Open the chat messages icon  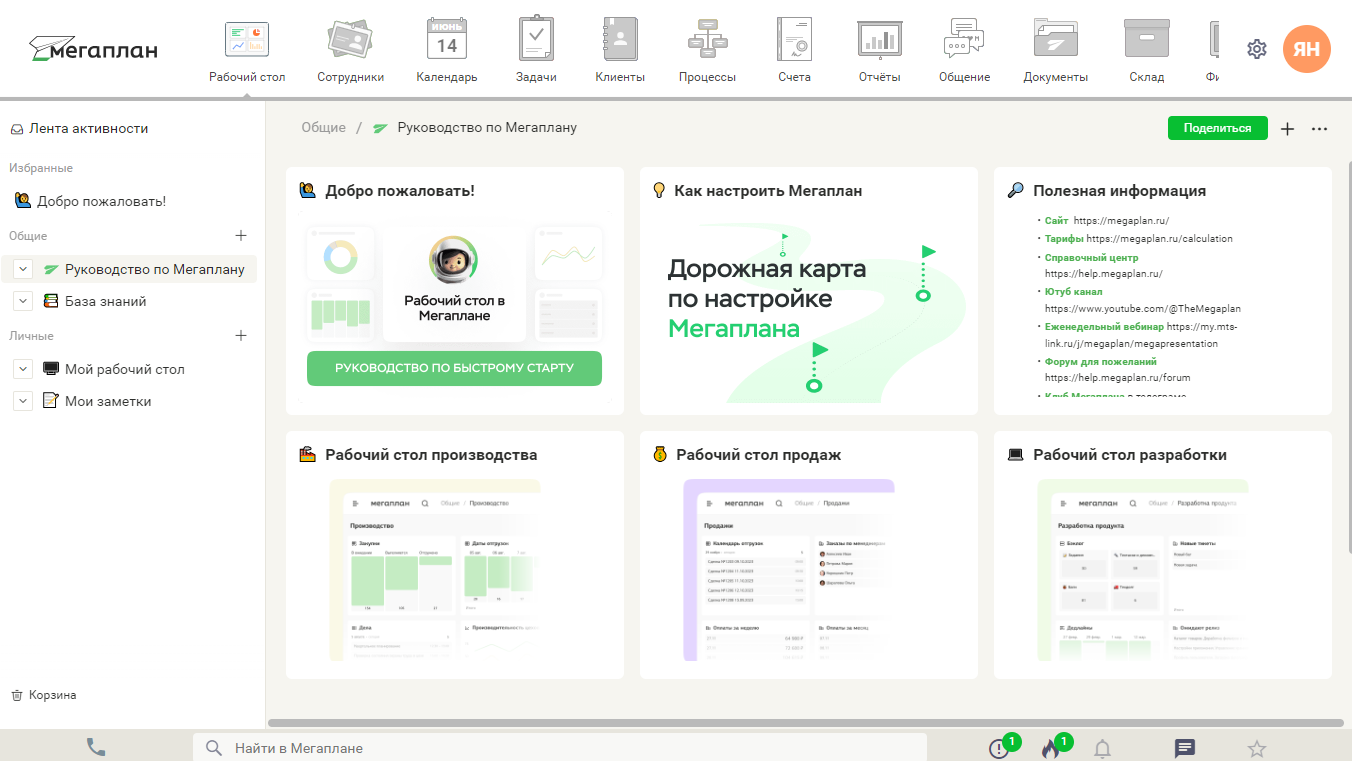(1185, 748)
